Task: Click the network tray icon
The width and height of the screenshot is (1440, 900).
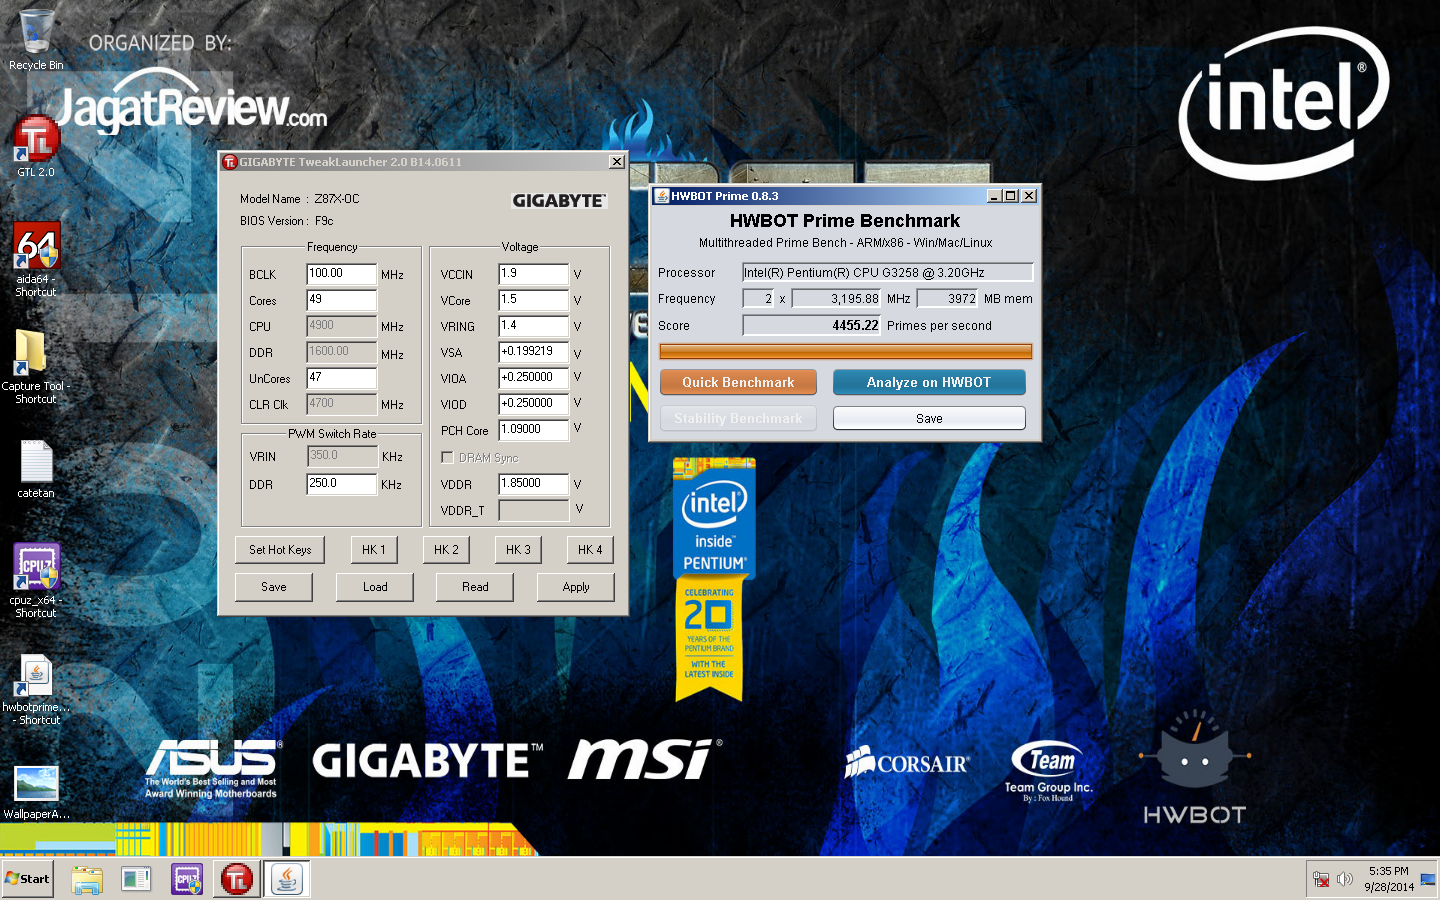Action: 1321,880
